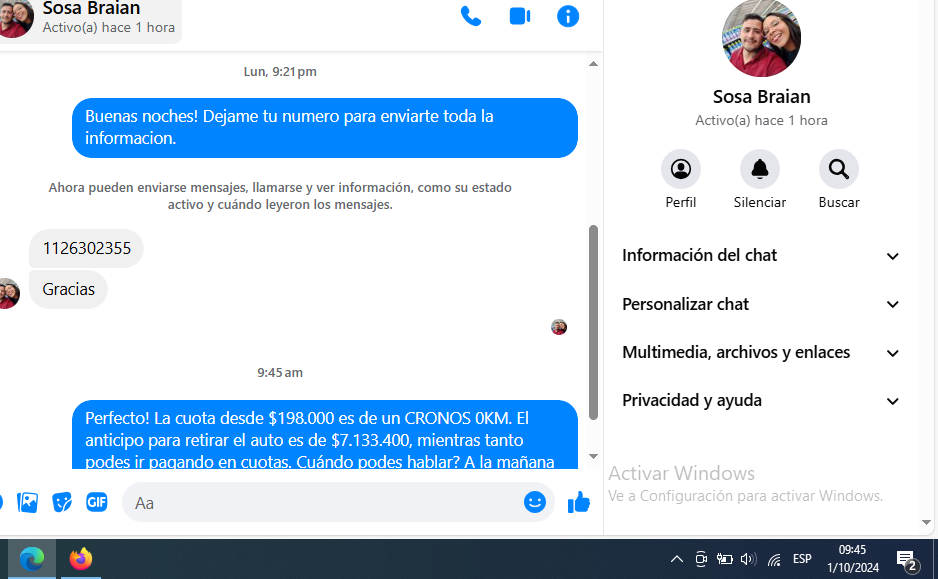
Task: Click the 1126302355 message bubble
Action: pos(86,248)
